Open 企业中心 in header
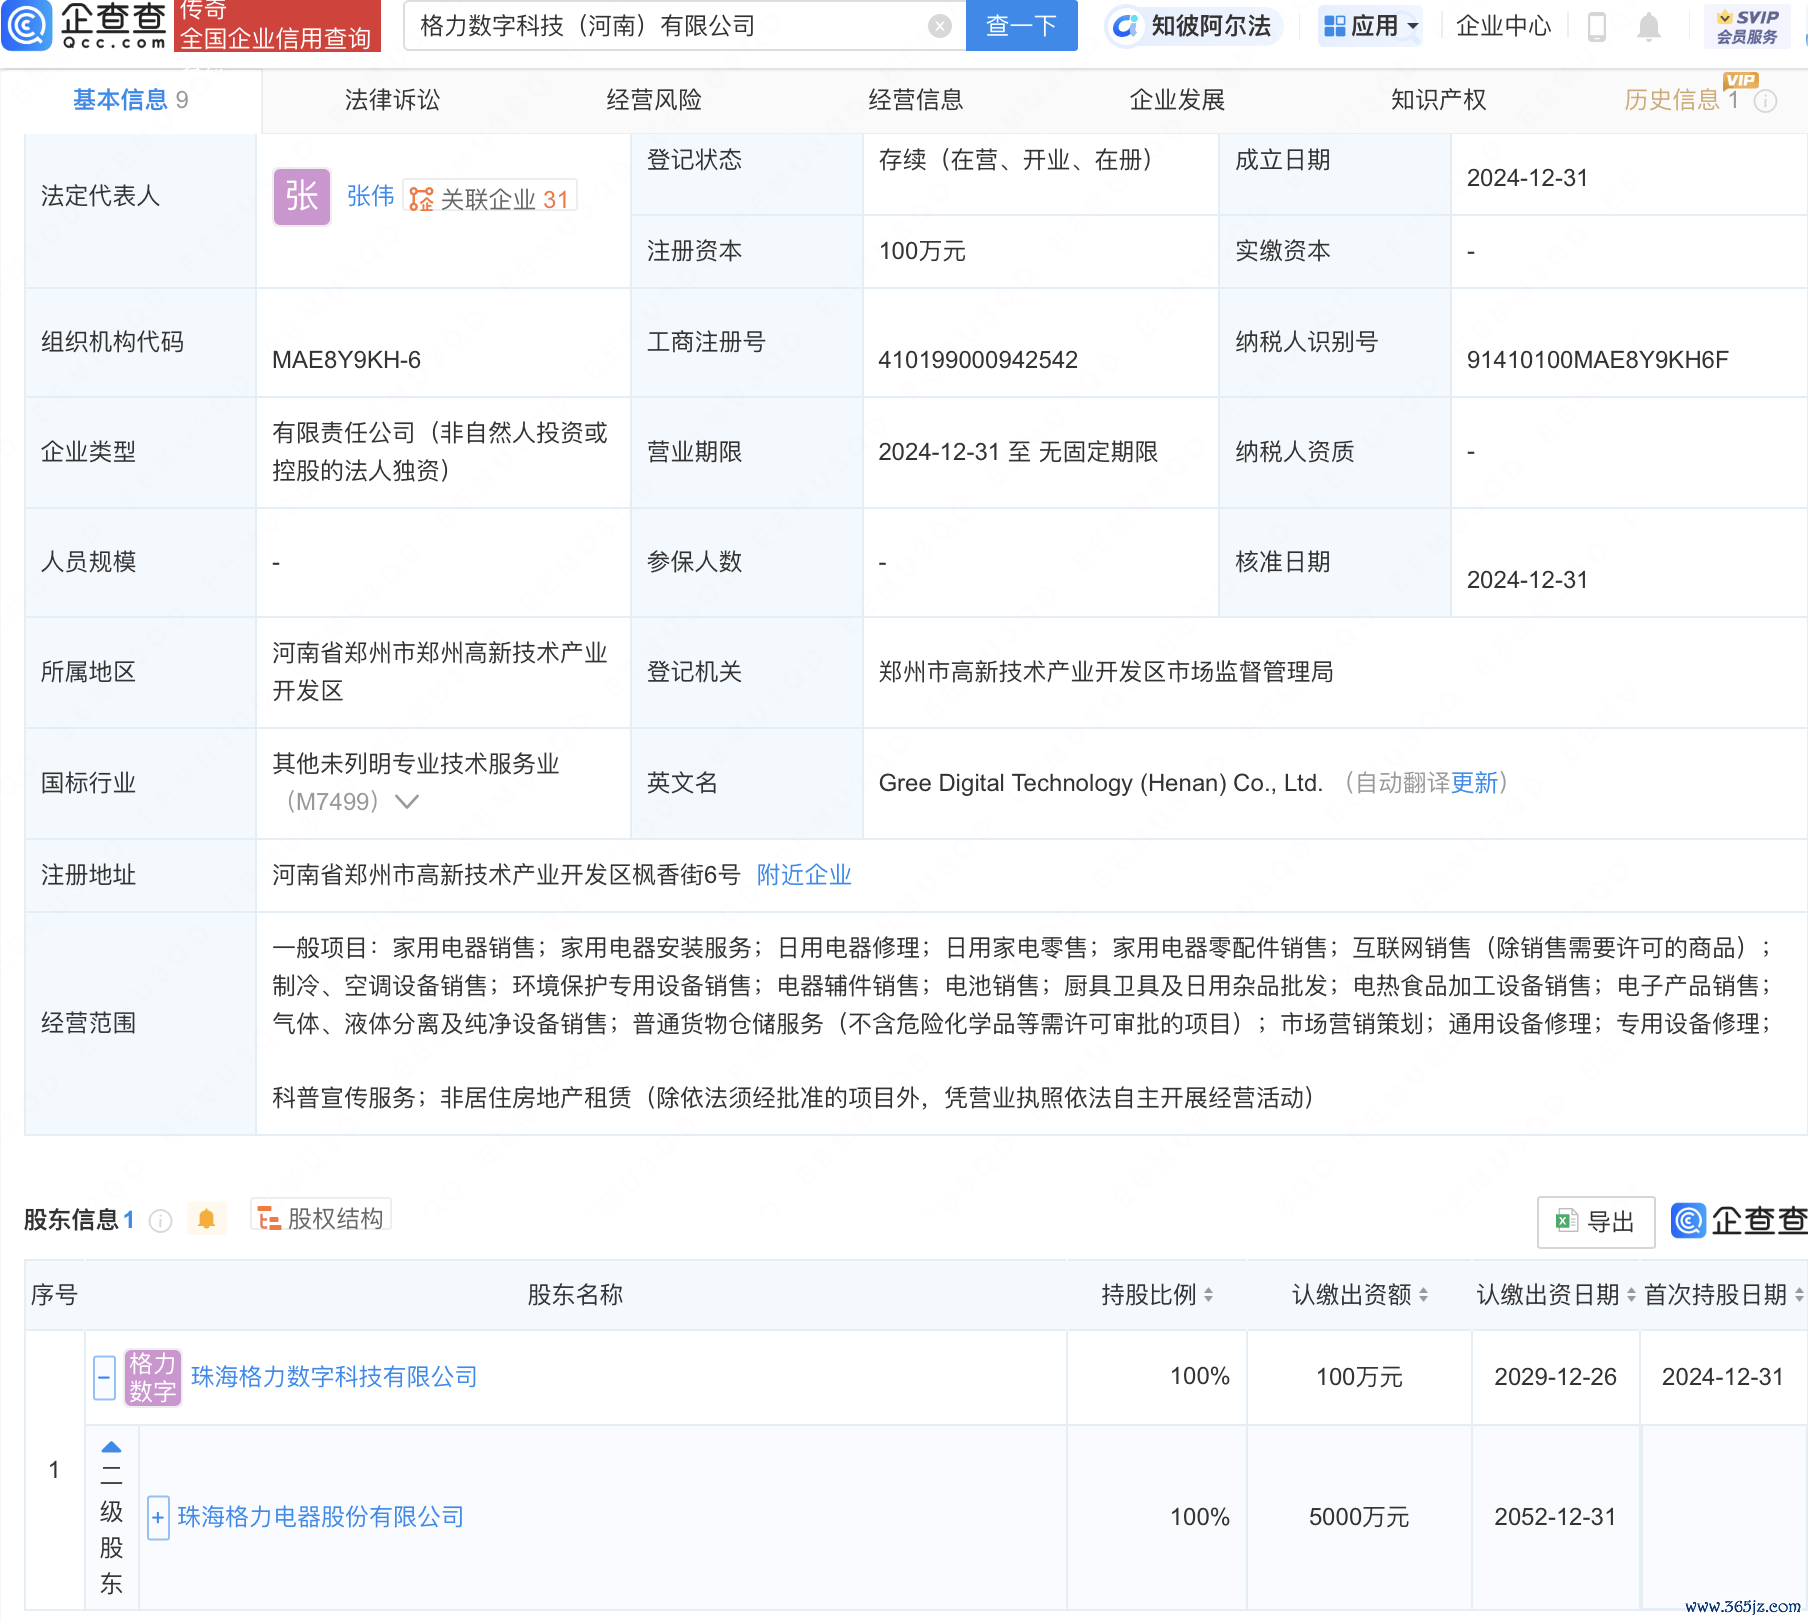 coord(1503,26)
